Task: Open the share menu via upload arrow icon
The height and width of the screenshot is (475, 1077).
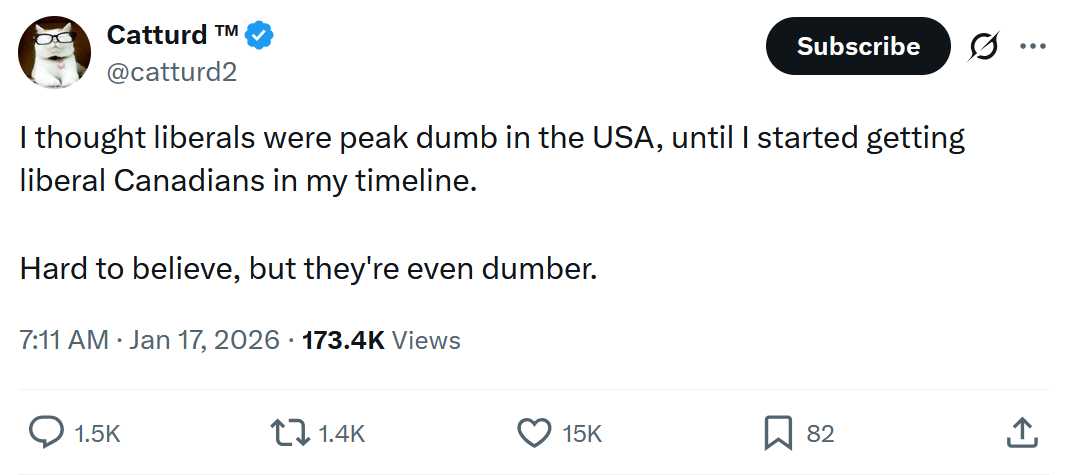Action: (1019, 432)
